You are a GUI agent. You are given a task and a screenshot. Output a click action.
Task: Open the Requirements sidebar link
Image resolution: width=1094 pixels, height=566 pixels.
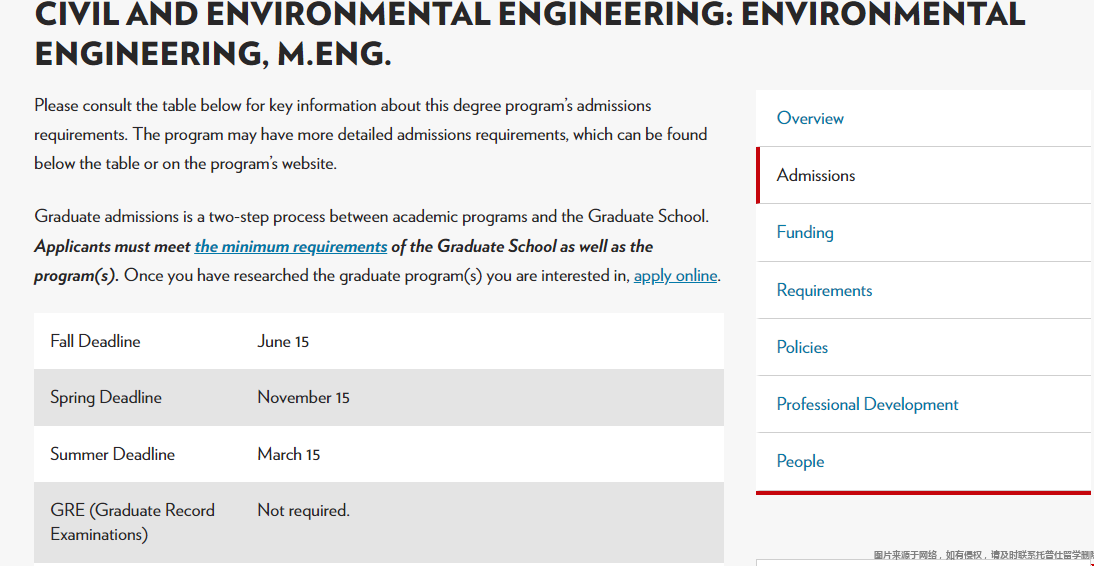824,290
